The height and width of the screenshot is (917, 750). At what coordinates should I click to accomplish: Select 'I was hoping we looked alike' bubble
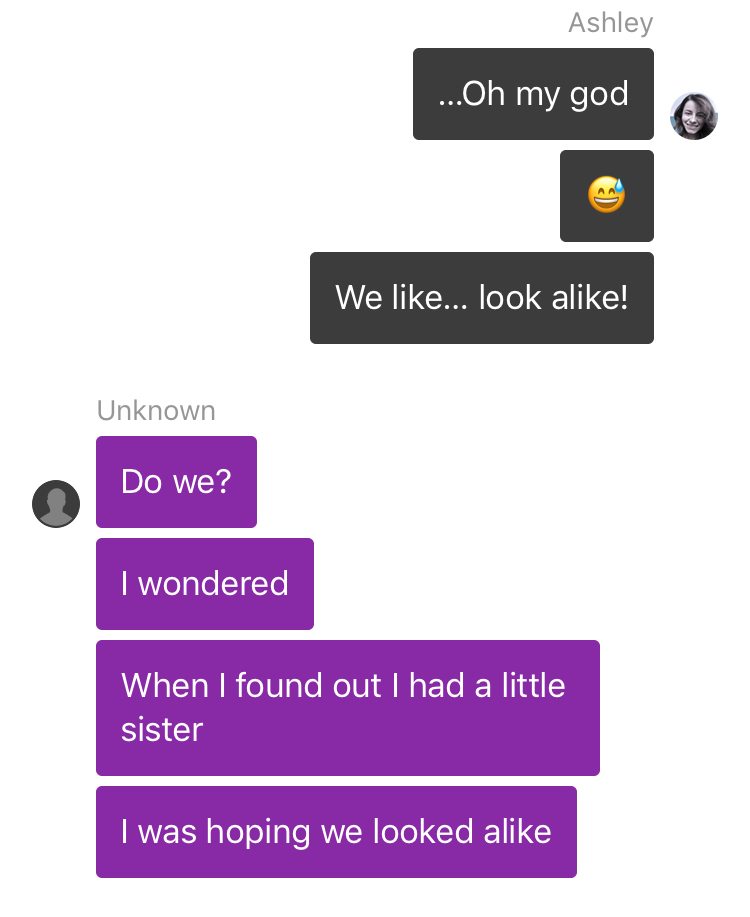click(x=336, y=832)
